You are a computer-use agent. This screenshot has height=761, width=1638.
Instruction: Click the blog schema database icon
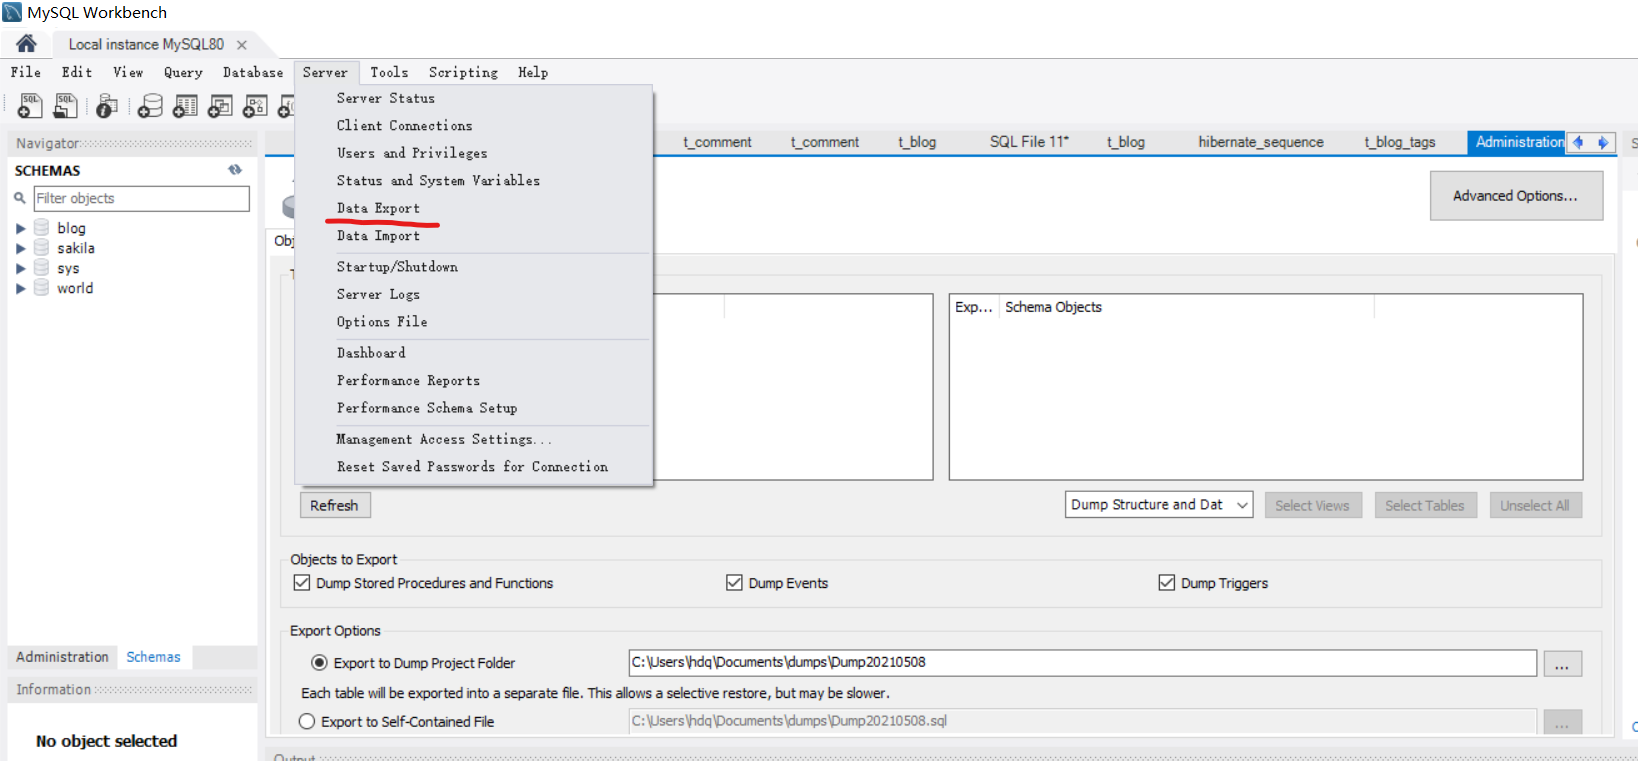pos(41,228)
